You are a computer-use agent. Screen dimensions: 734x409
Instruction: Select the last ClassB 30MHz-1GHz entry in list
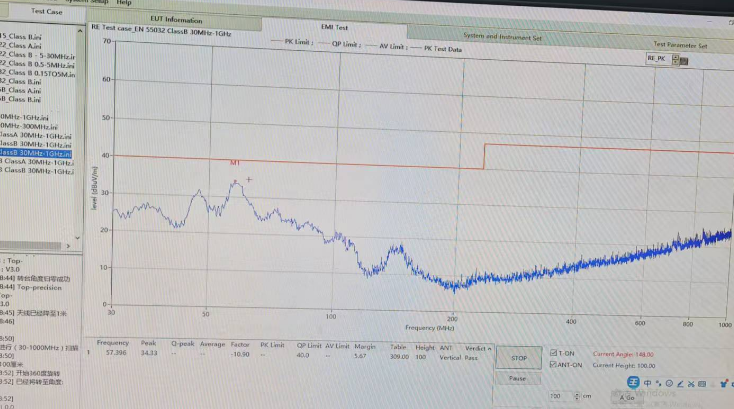[x=37, y=171]
